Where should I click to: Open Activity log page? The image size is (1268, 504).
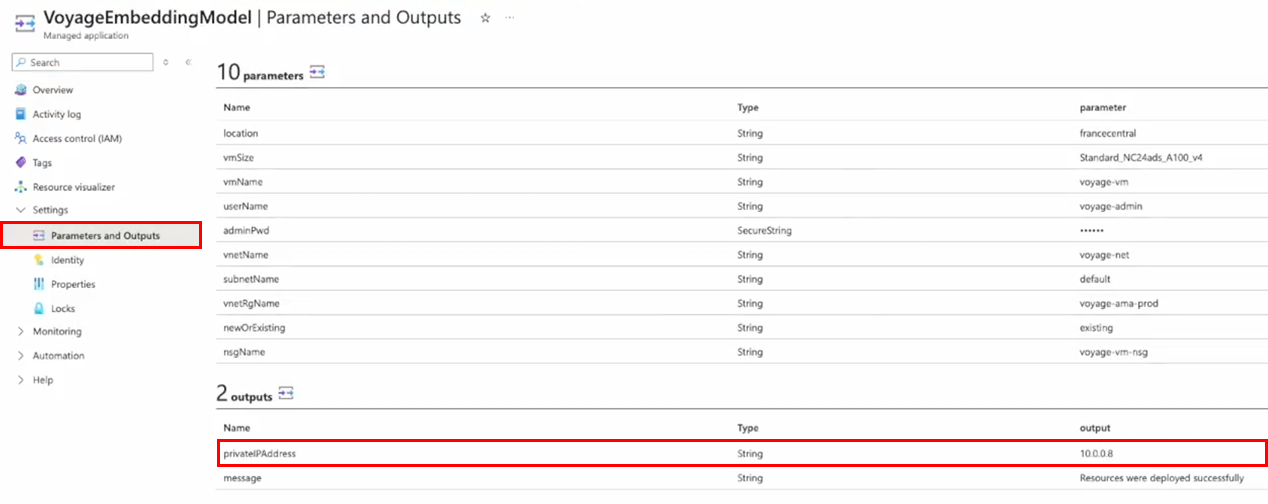point(57,114)
